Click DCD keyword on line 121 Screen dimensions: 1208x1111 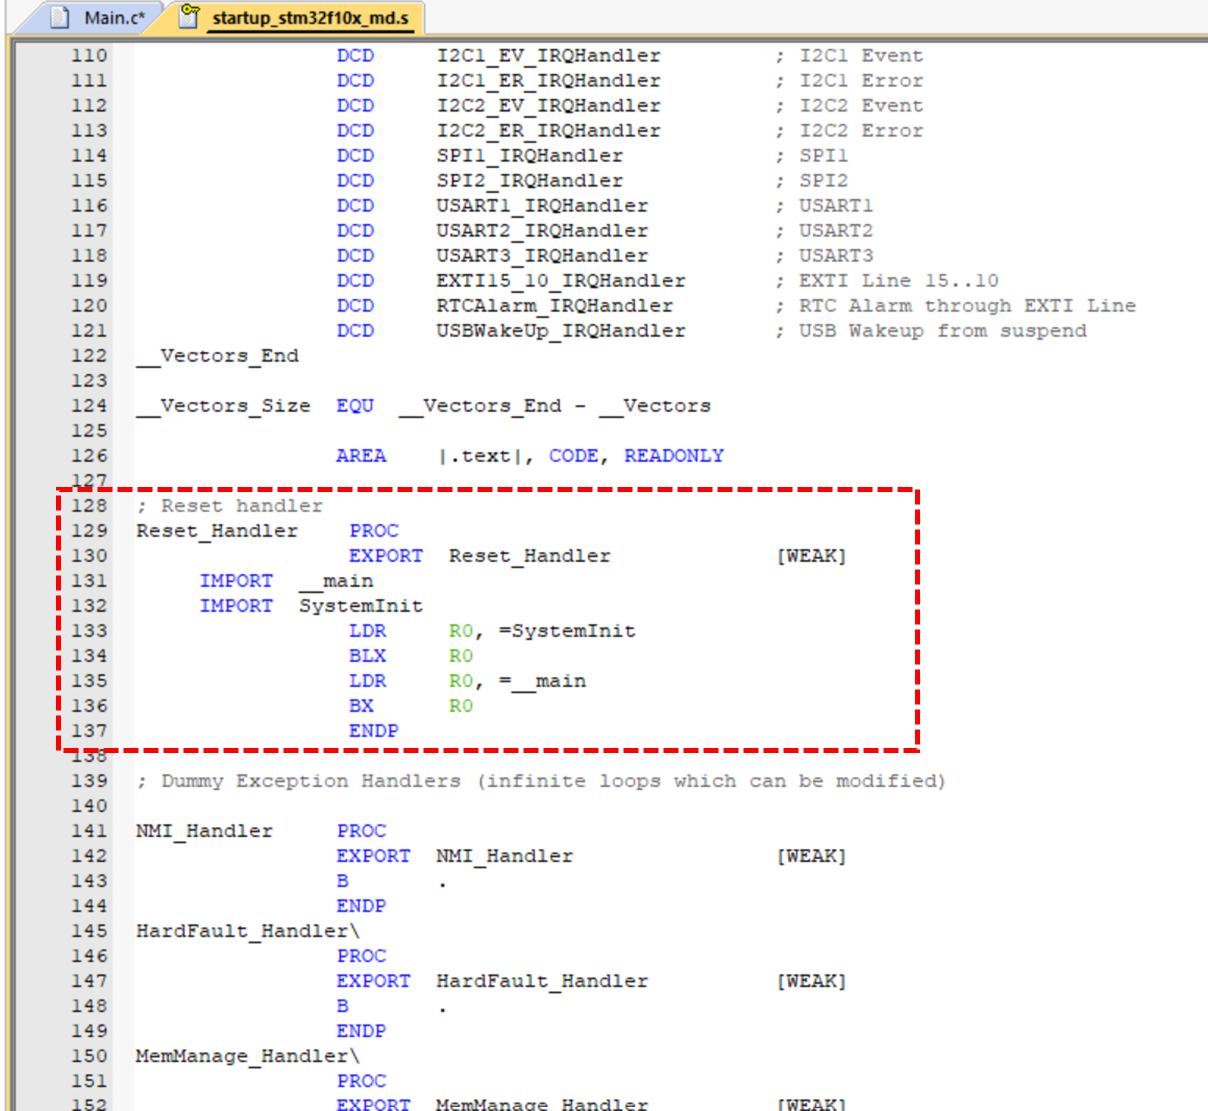click(x=355, y=331)
